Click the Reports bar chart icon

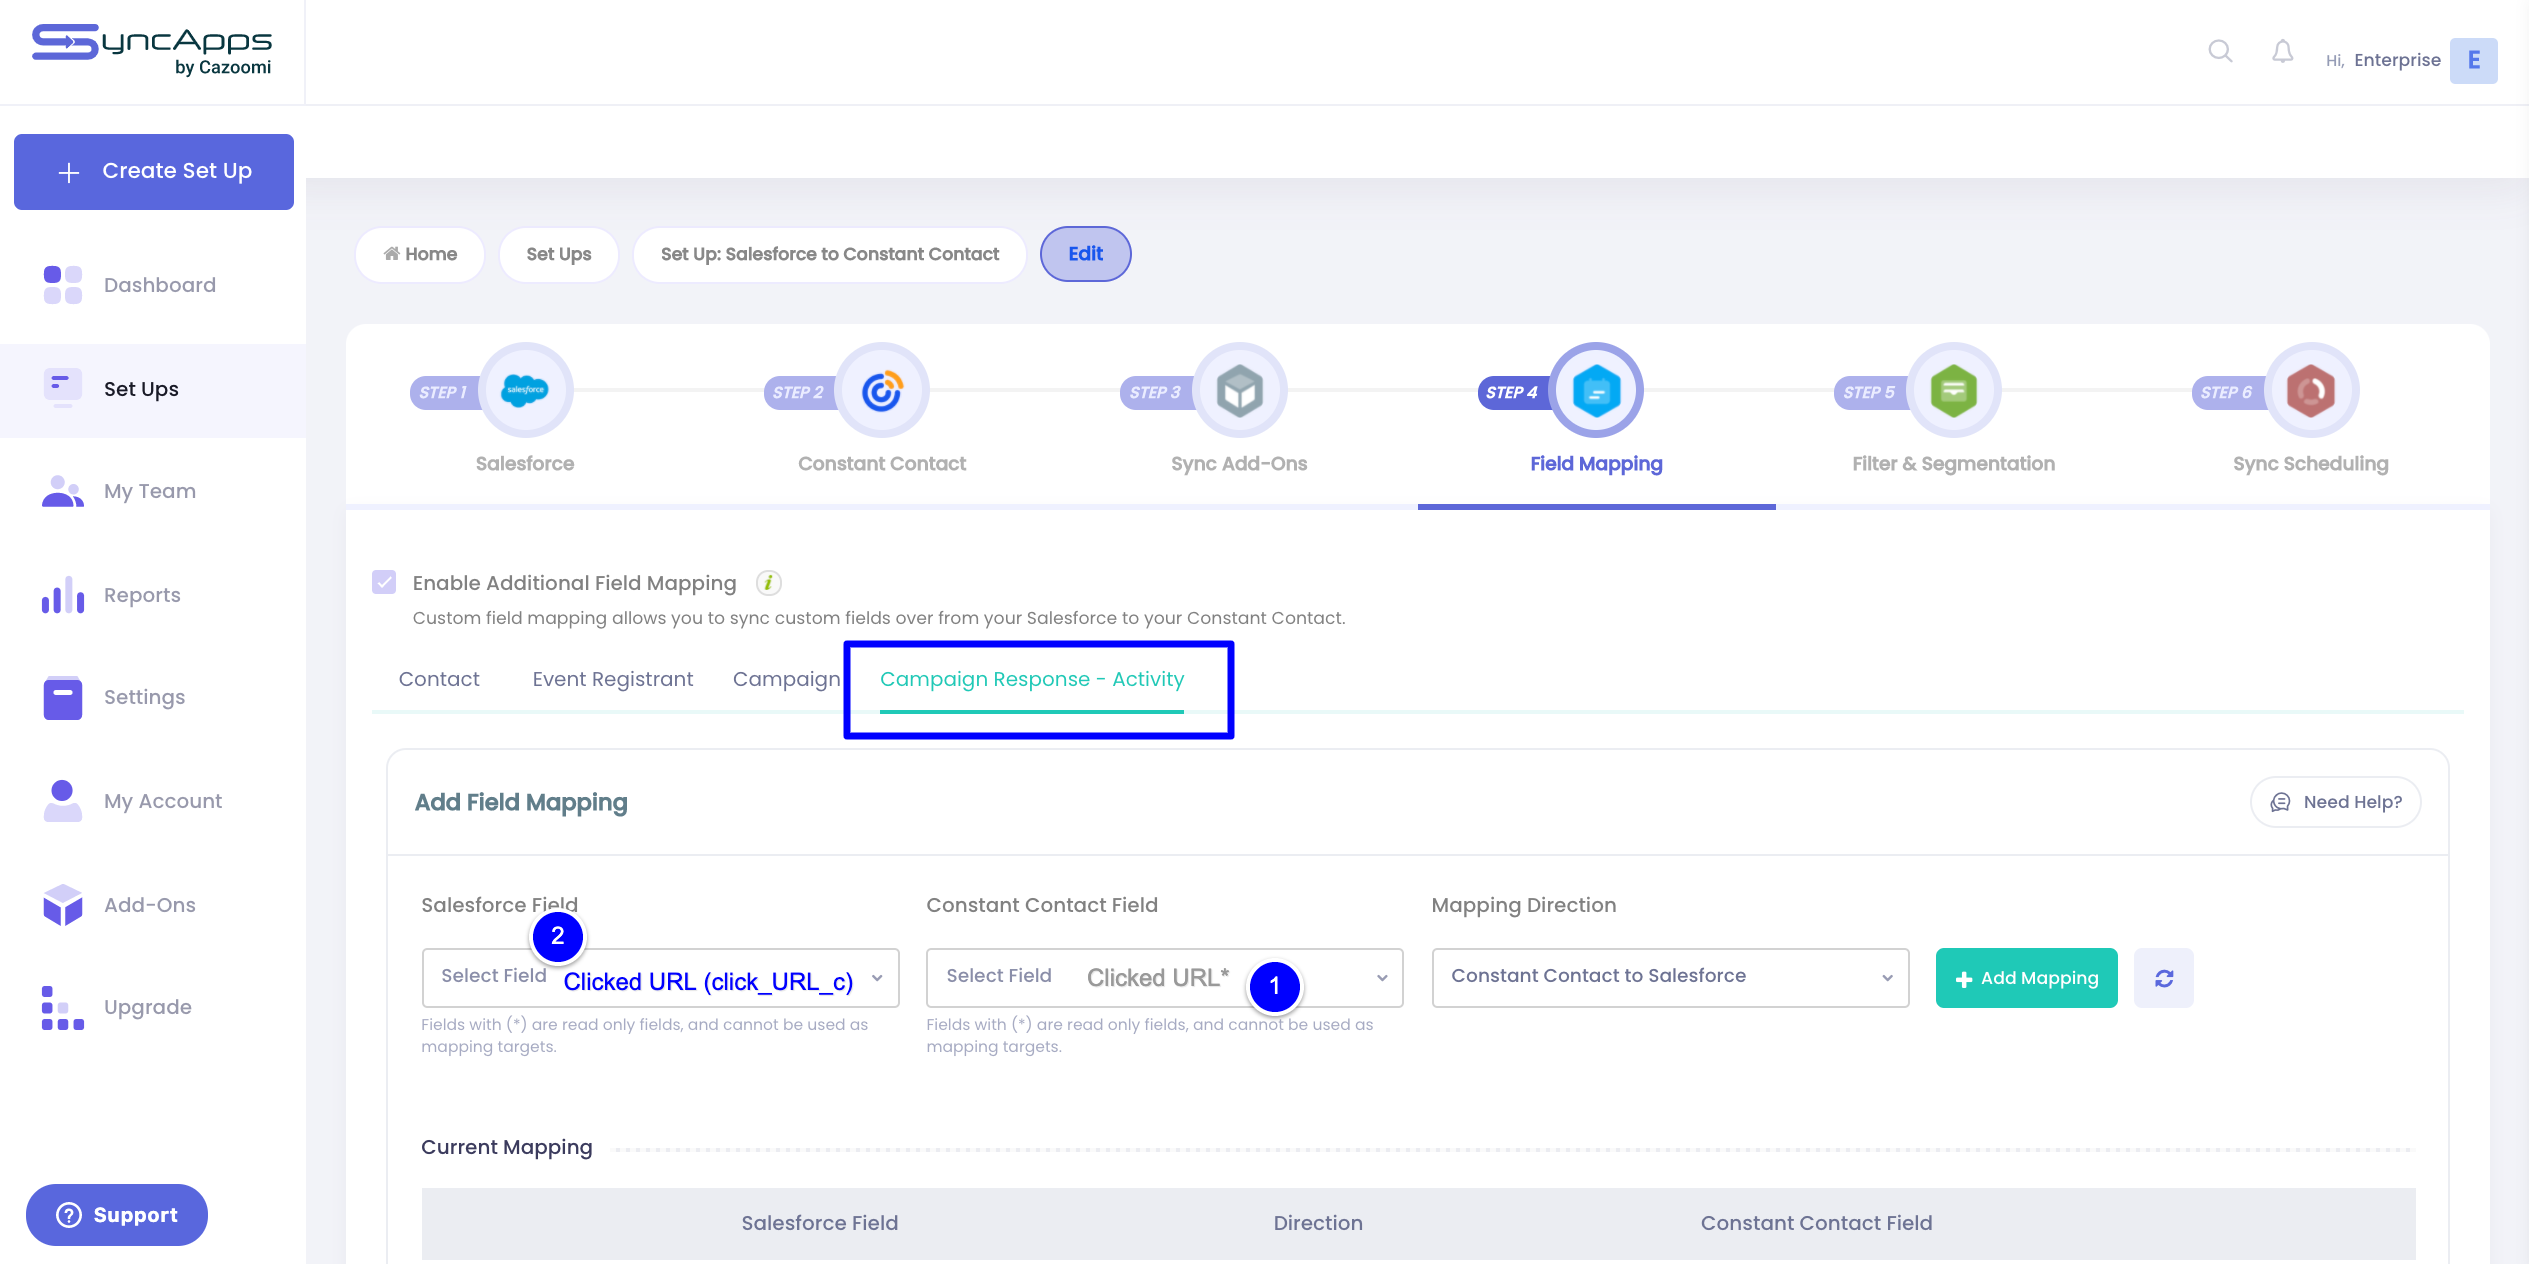pos(62,595)
